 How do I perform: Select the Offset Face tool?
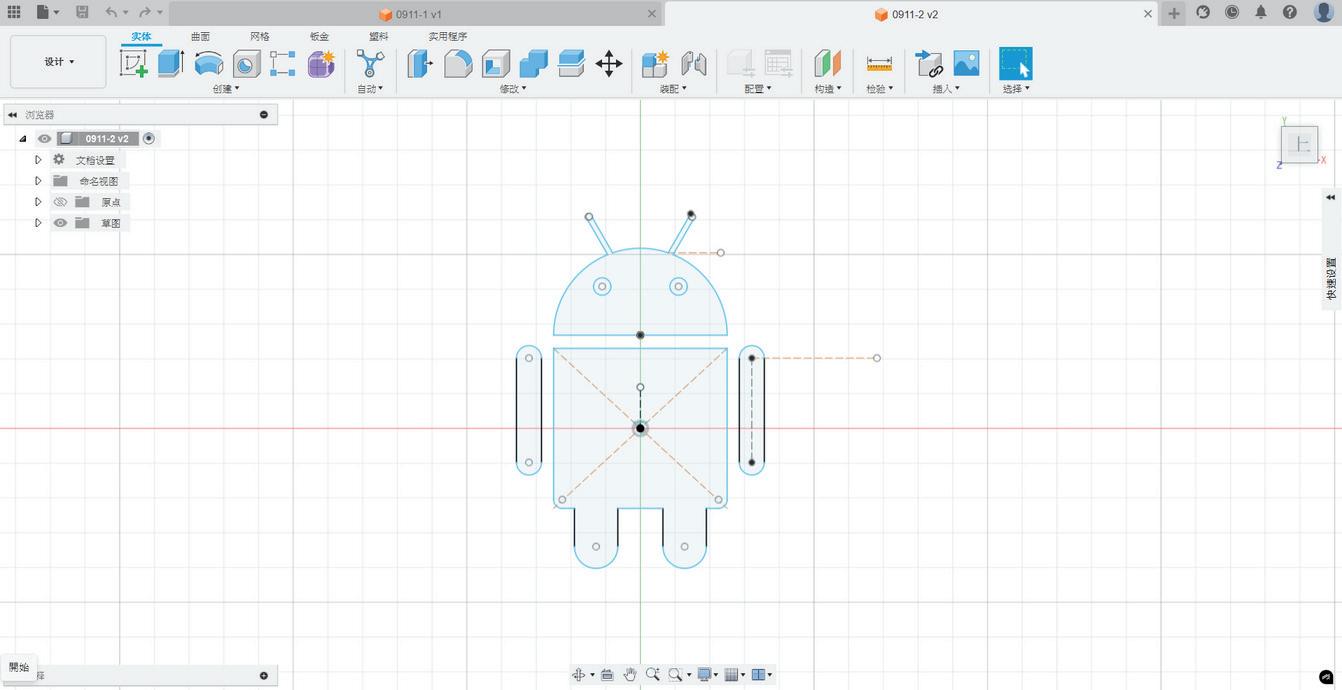[x=571, y=63]
